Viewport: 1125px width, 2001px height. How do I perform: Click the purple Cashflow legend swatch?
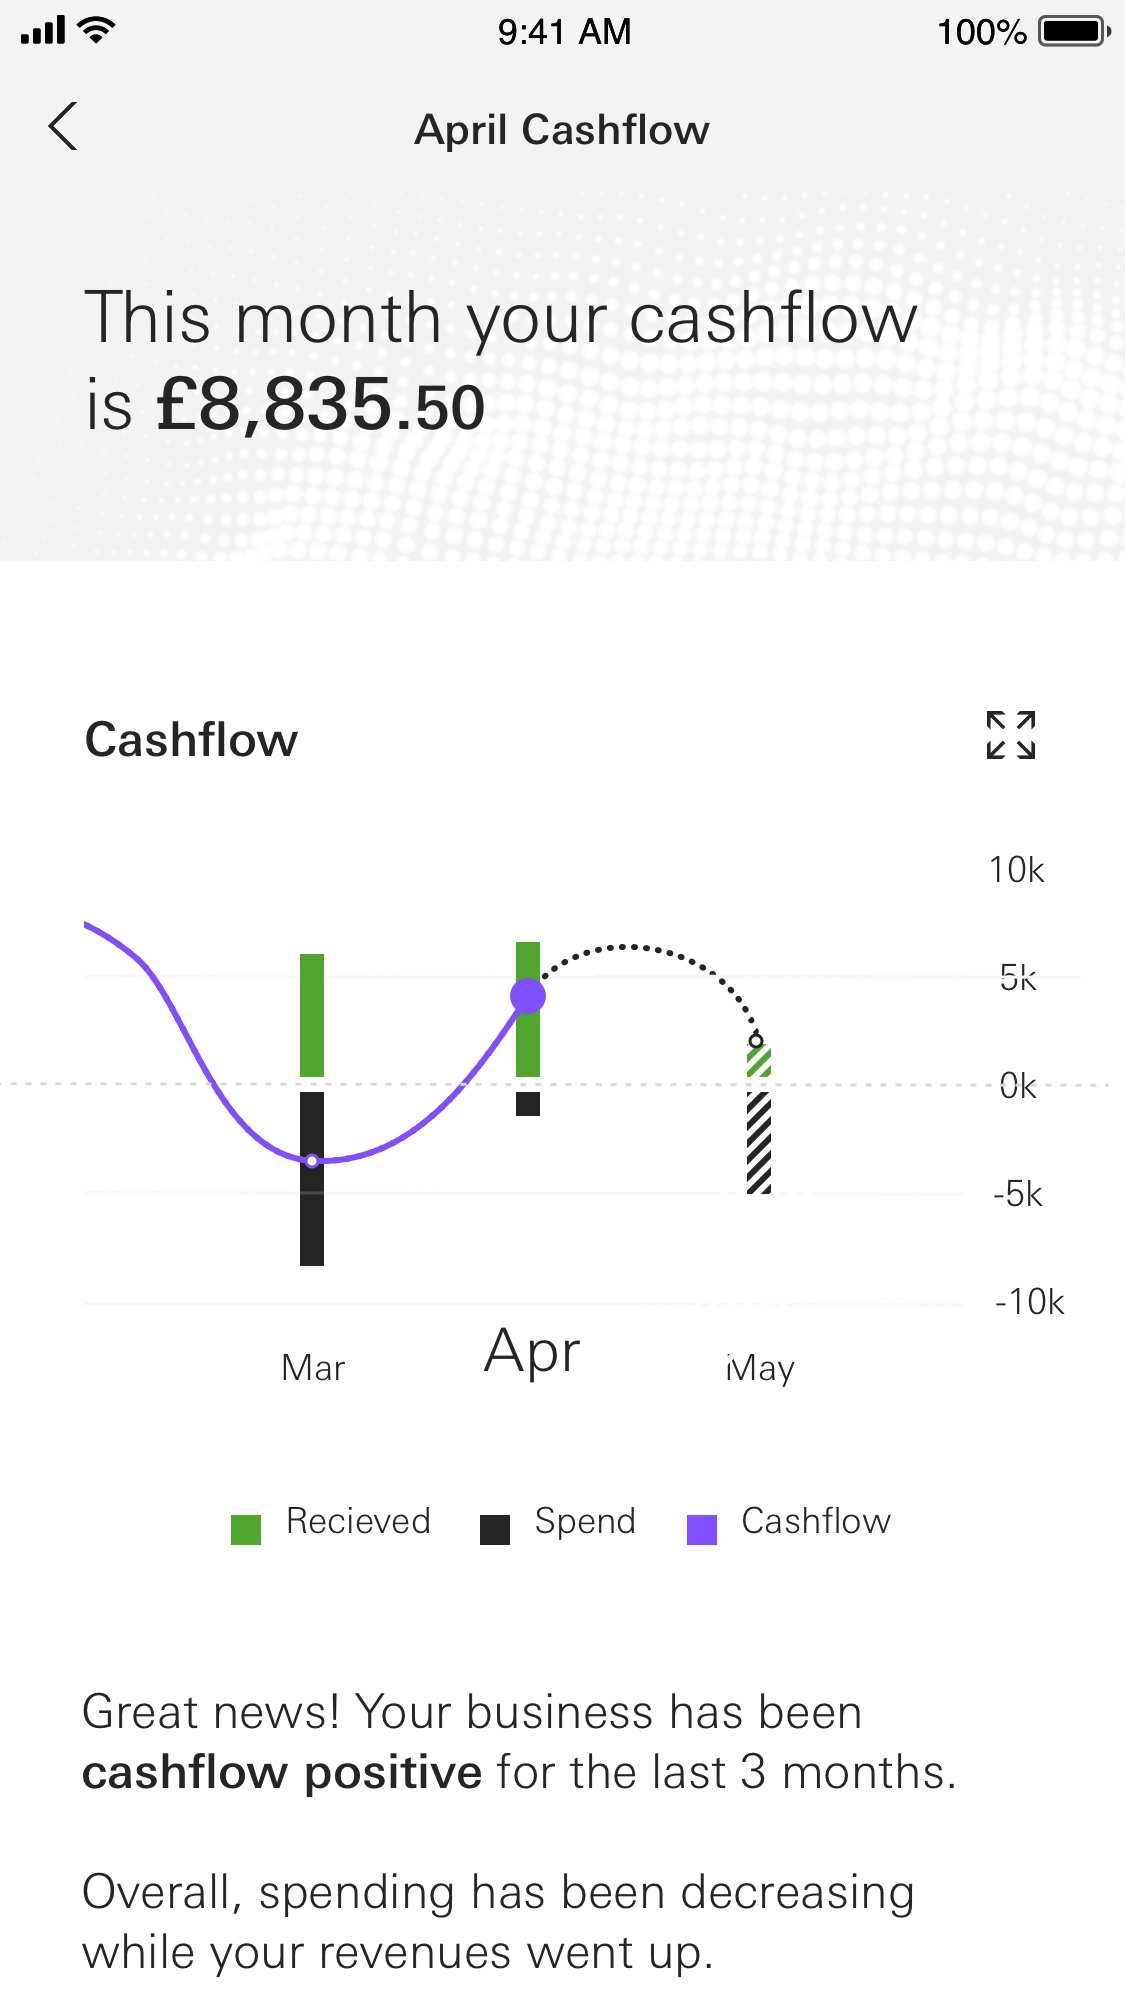click(702, 1529)
